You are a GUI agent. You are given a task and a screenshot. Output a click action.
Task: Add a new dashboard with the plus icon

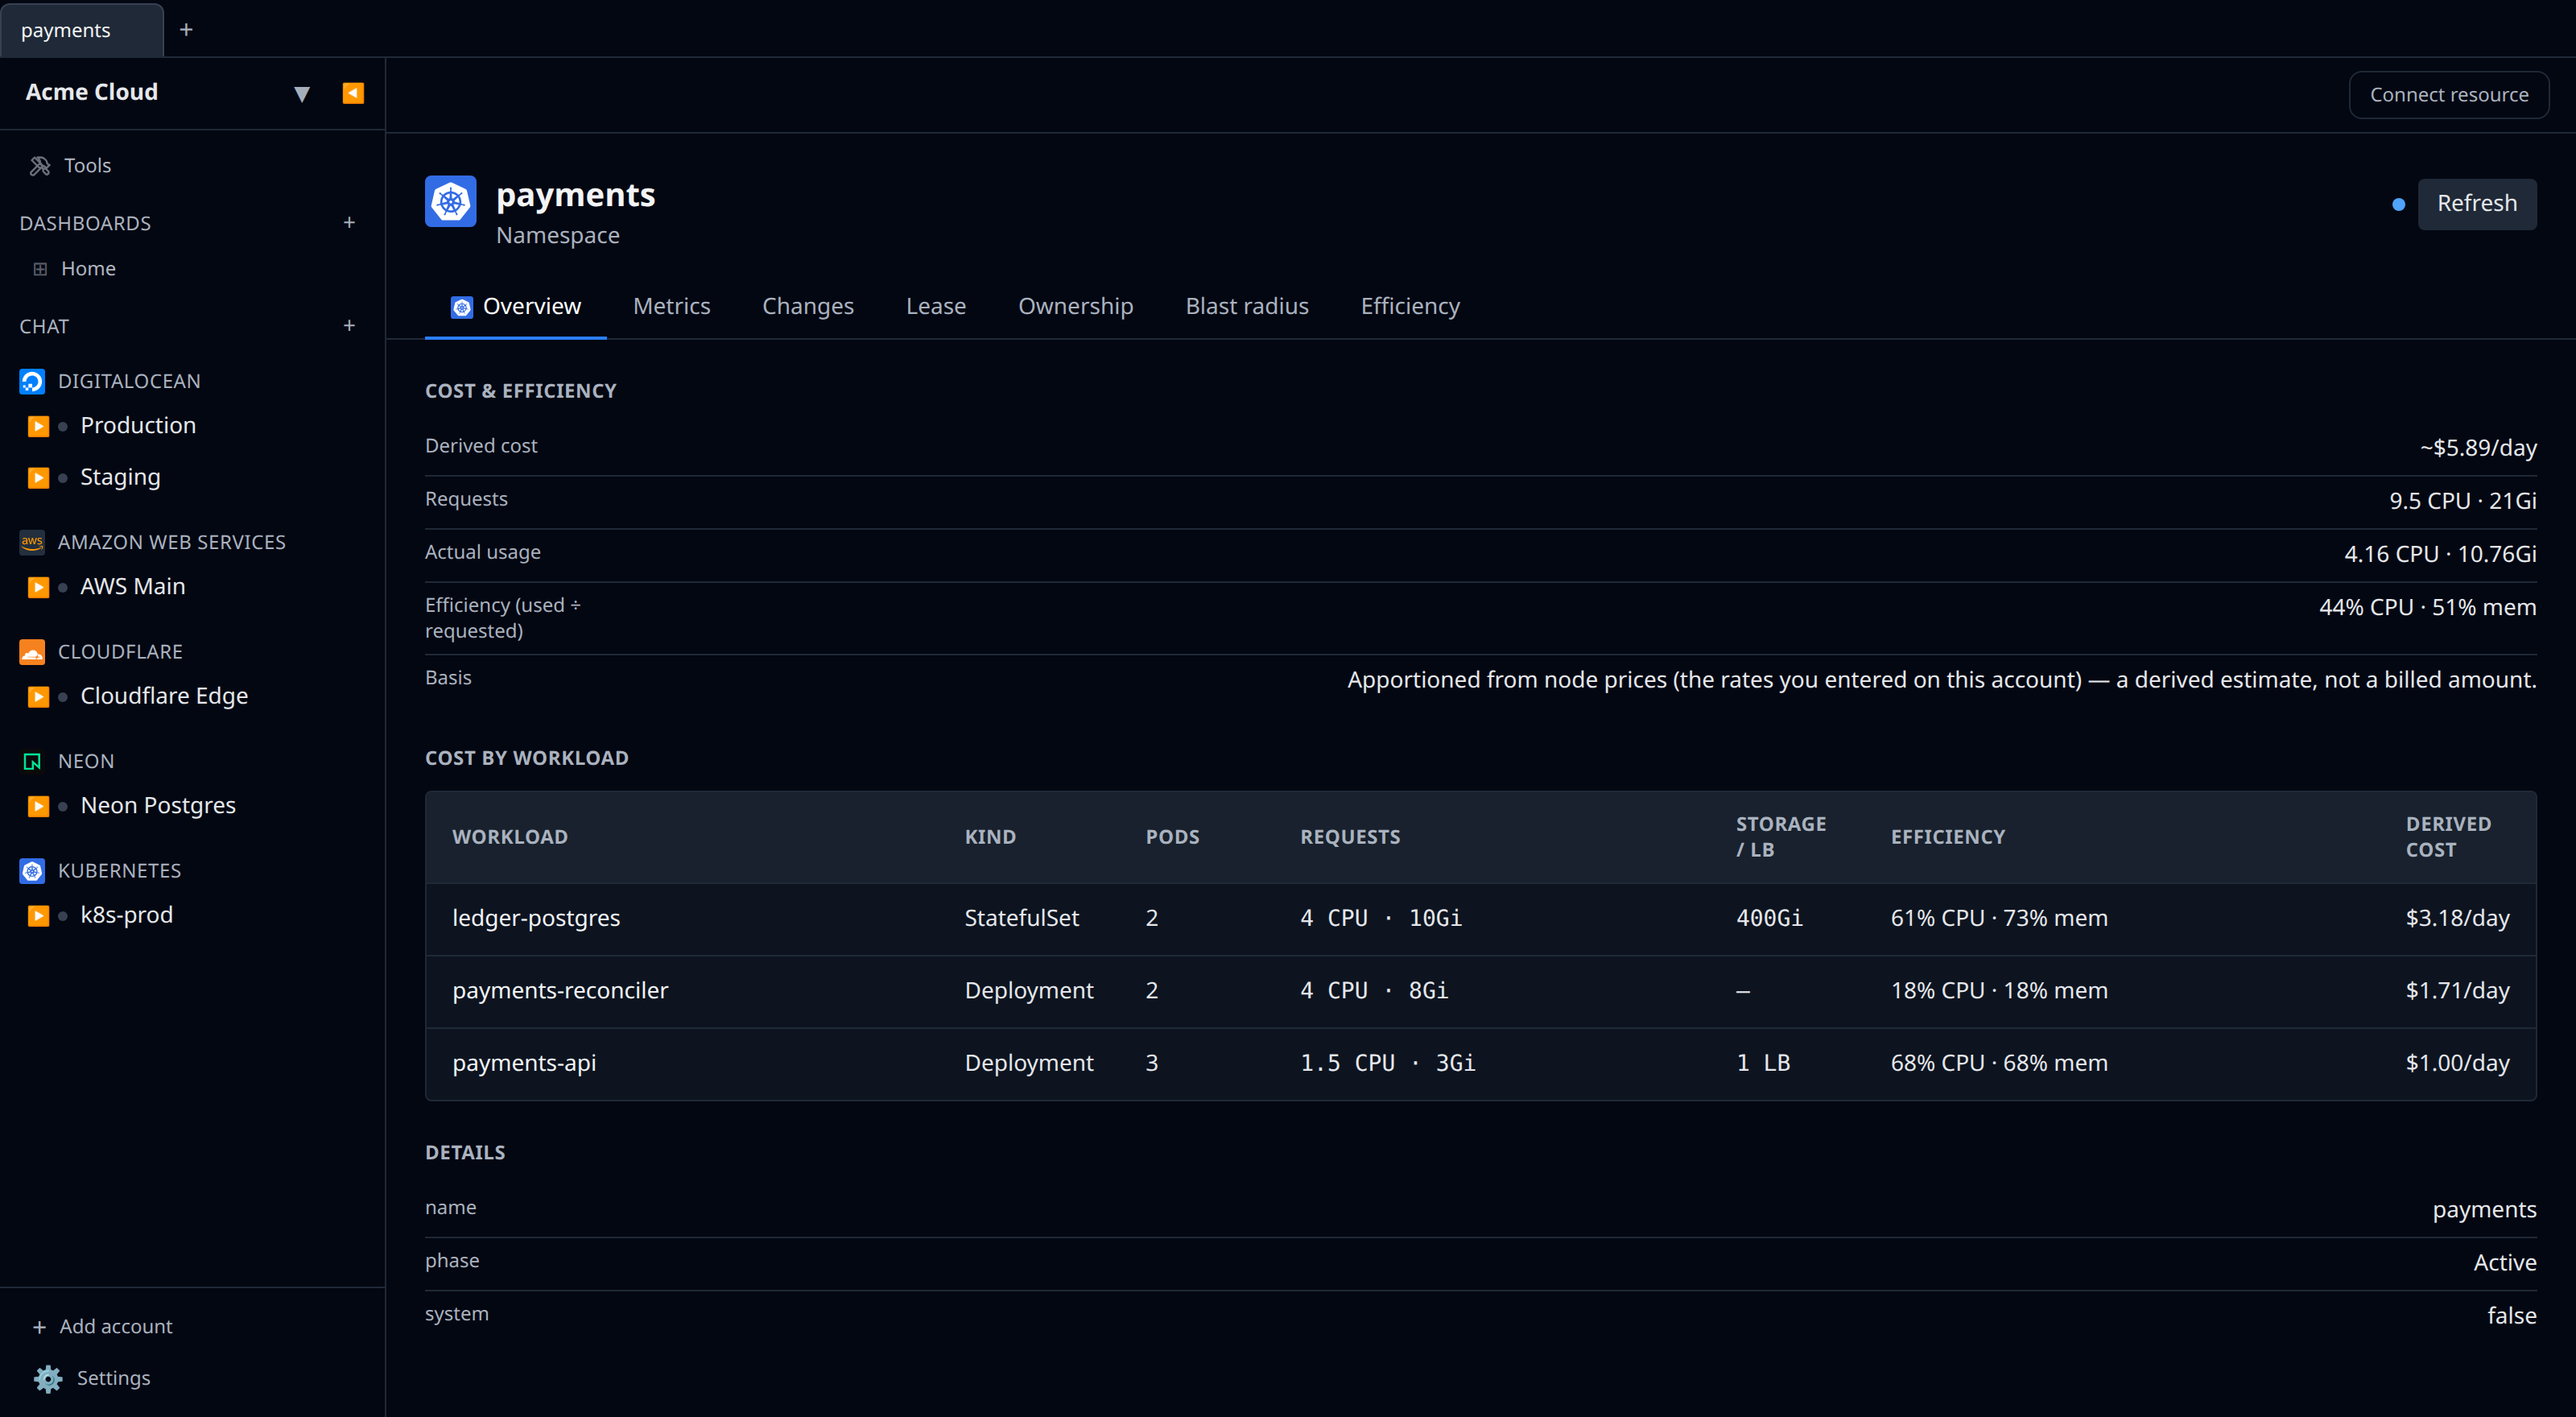point(349,222)
